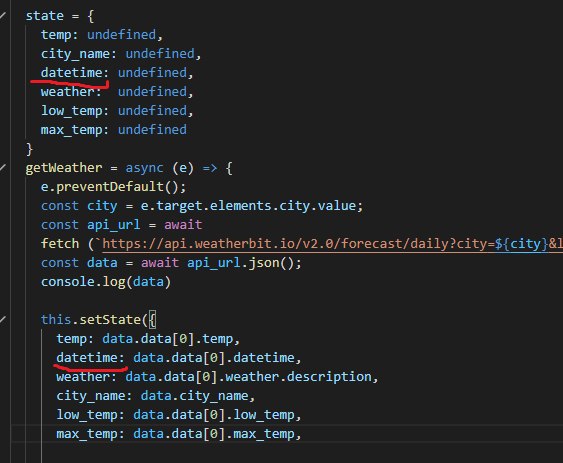Collapse the getWeather function fold arrow

[3, 168]
